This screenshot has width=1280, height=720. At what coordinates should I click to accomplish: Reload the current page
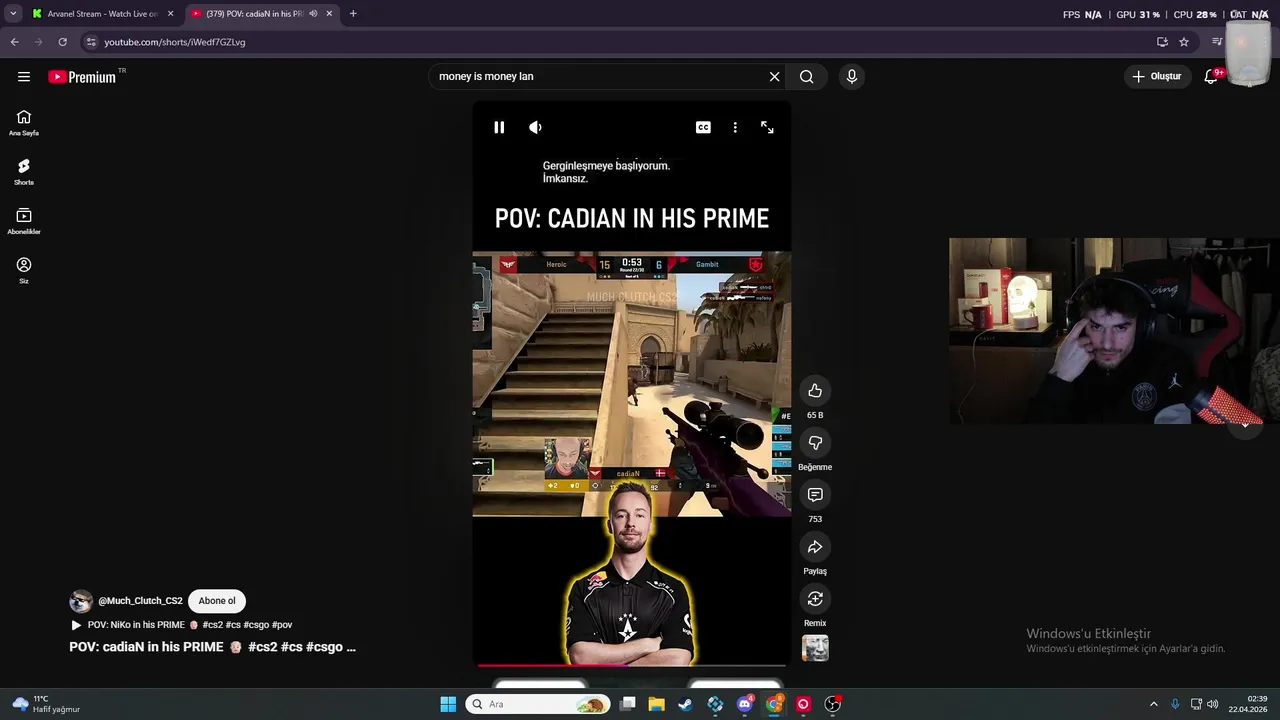[62, 42]
